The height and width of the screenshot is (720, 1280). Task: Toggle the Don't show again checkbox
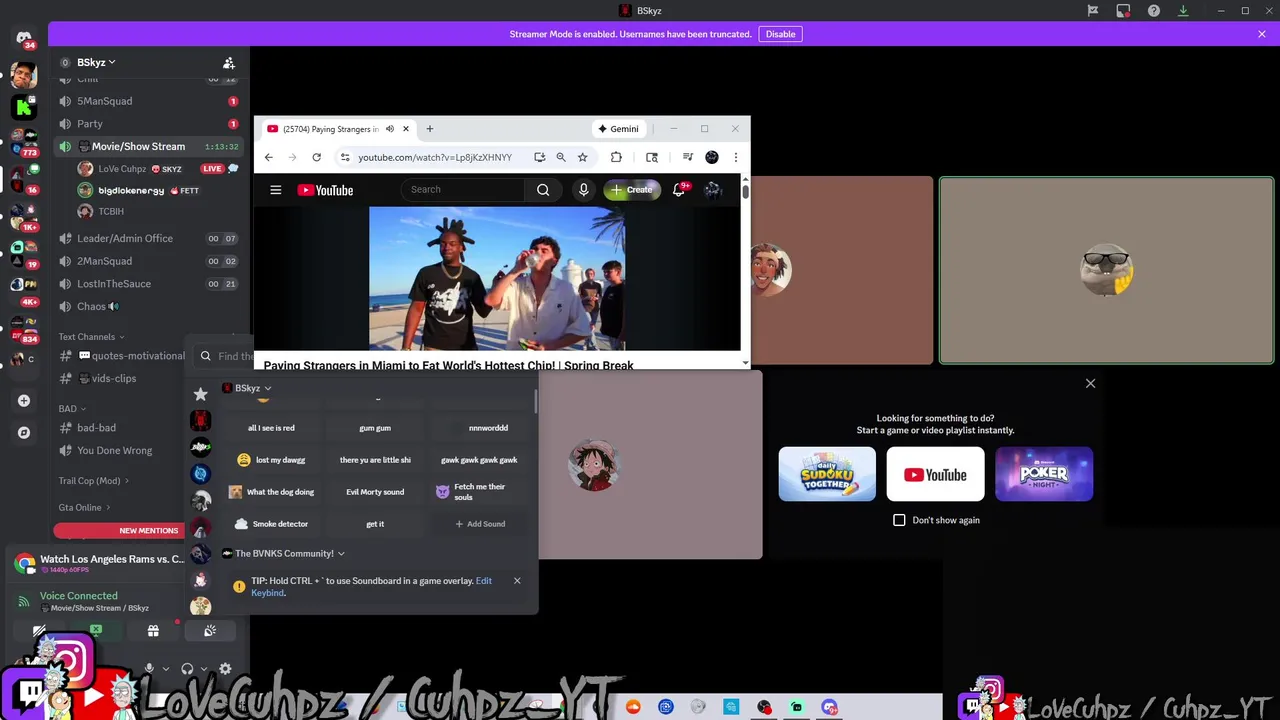click(x=899, y=520)
